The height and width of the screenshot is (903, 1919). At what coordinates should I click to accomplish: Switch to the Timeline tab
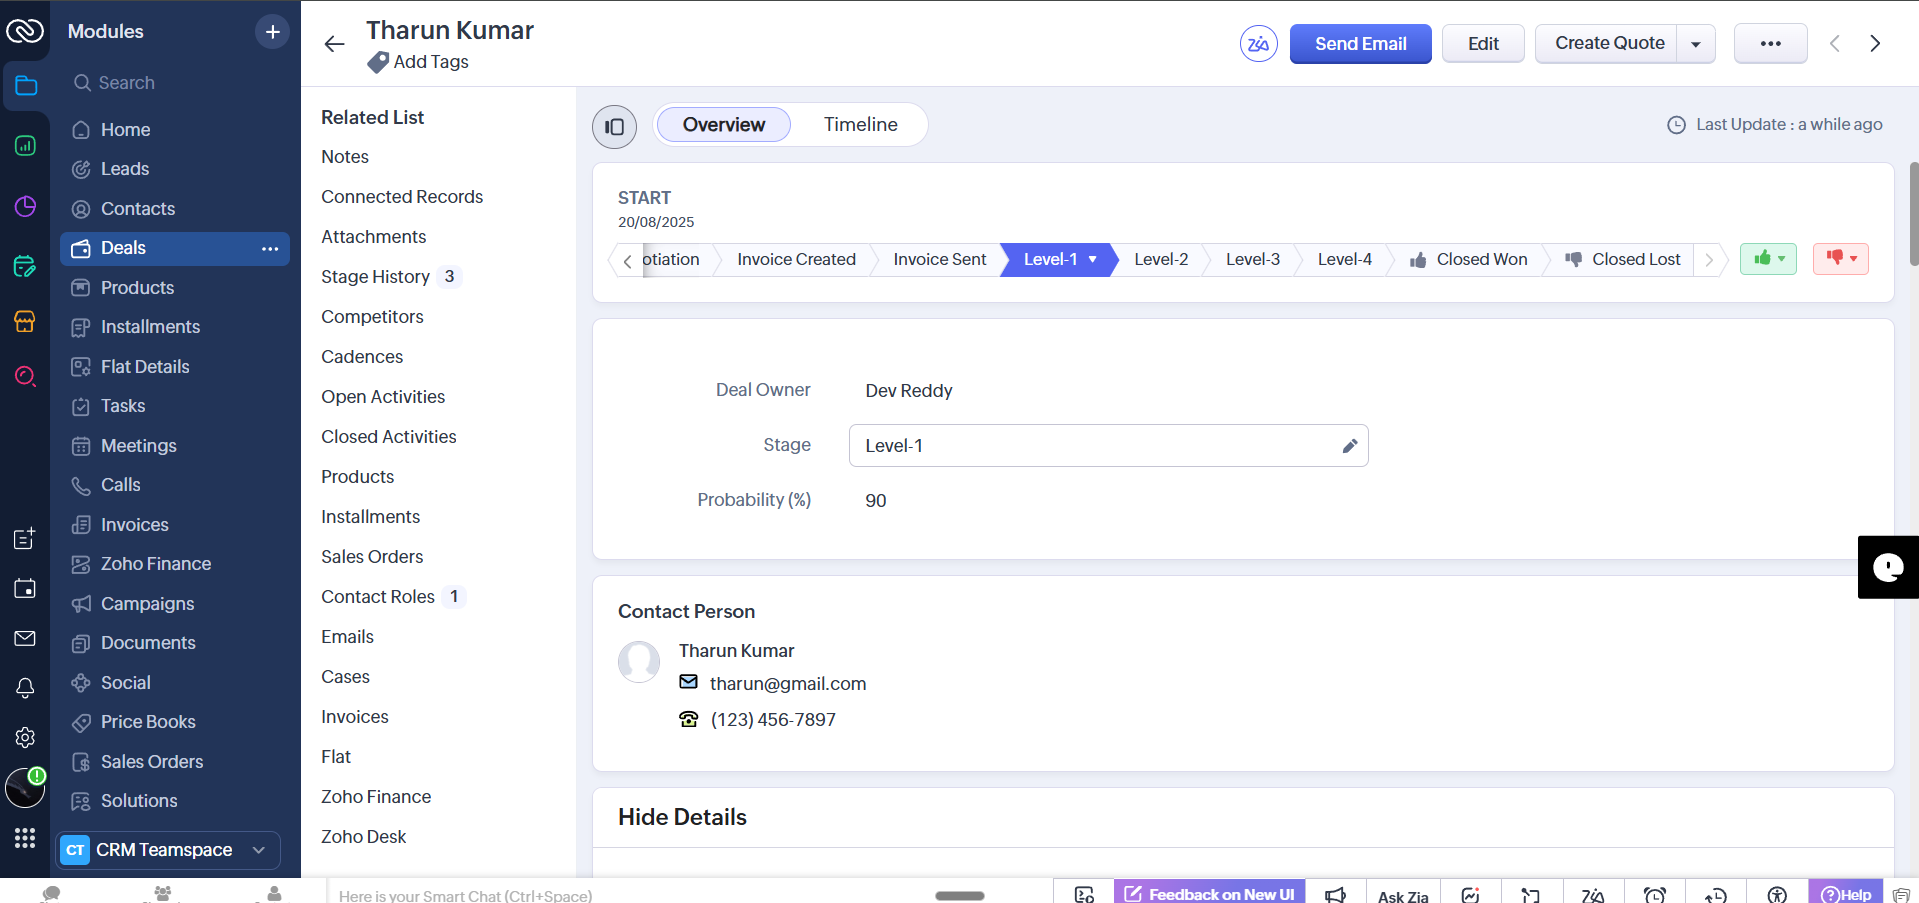[860, 125]
